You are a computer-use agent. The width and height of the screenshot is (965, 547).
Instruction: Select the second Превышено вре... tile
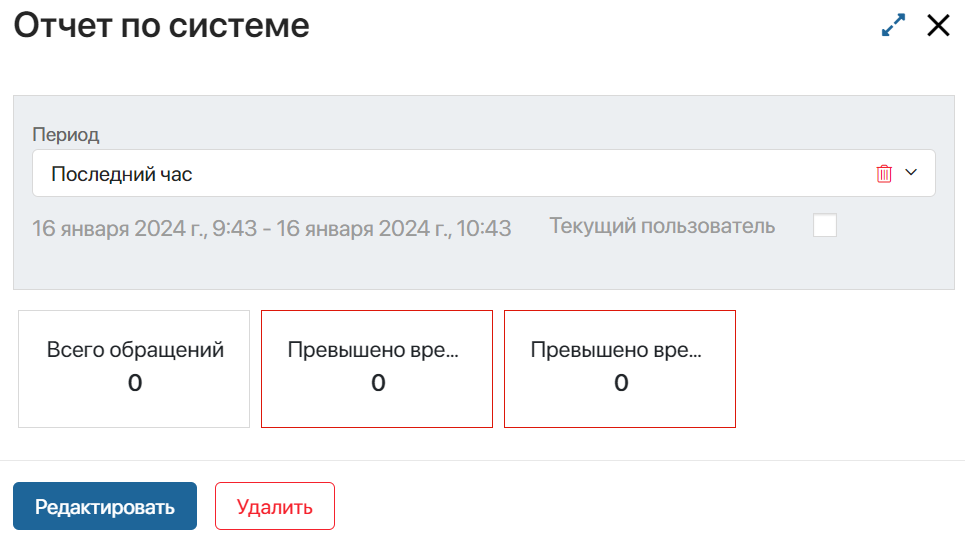click(620, 369)
